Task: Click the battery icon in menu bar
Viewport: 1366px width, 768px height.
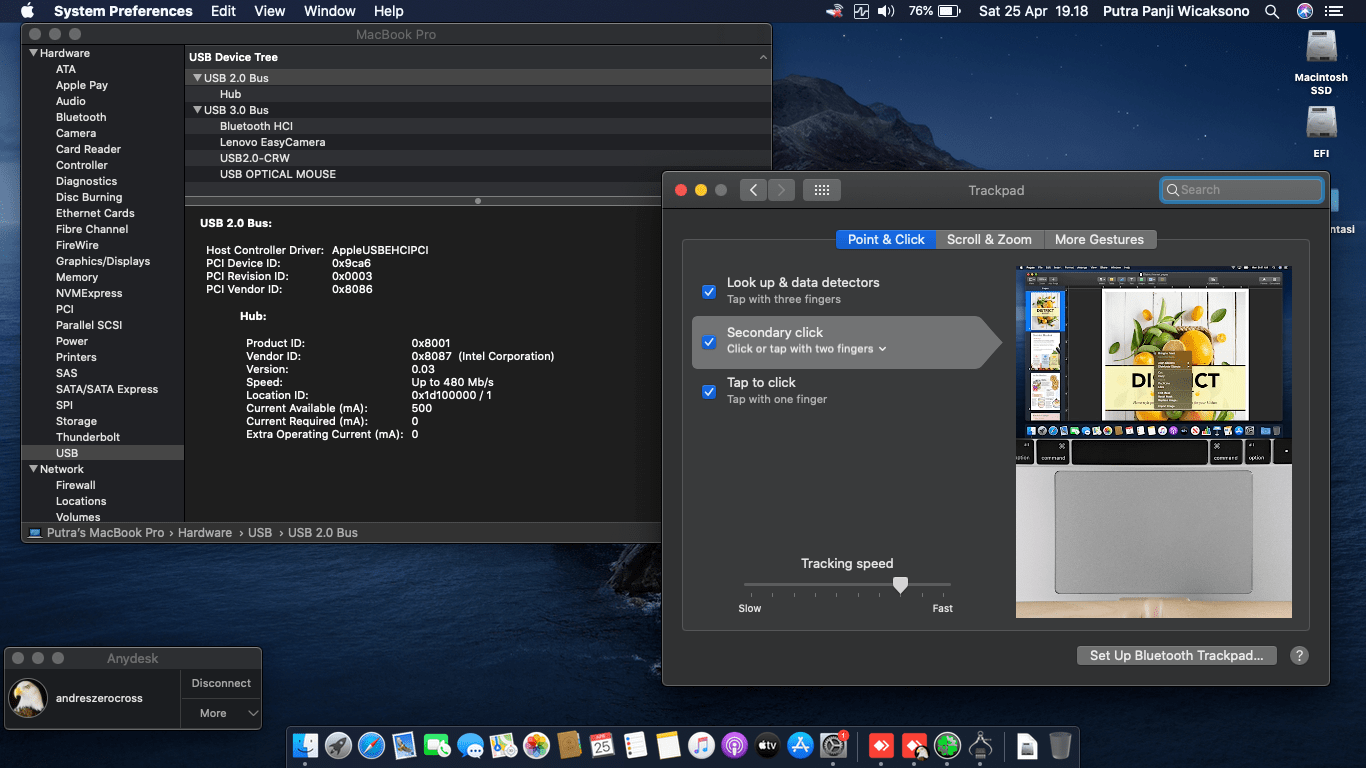Action: [949, 11]
